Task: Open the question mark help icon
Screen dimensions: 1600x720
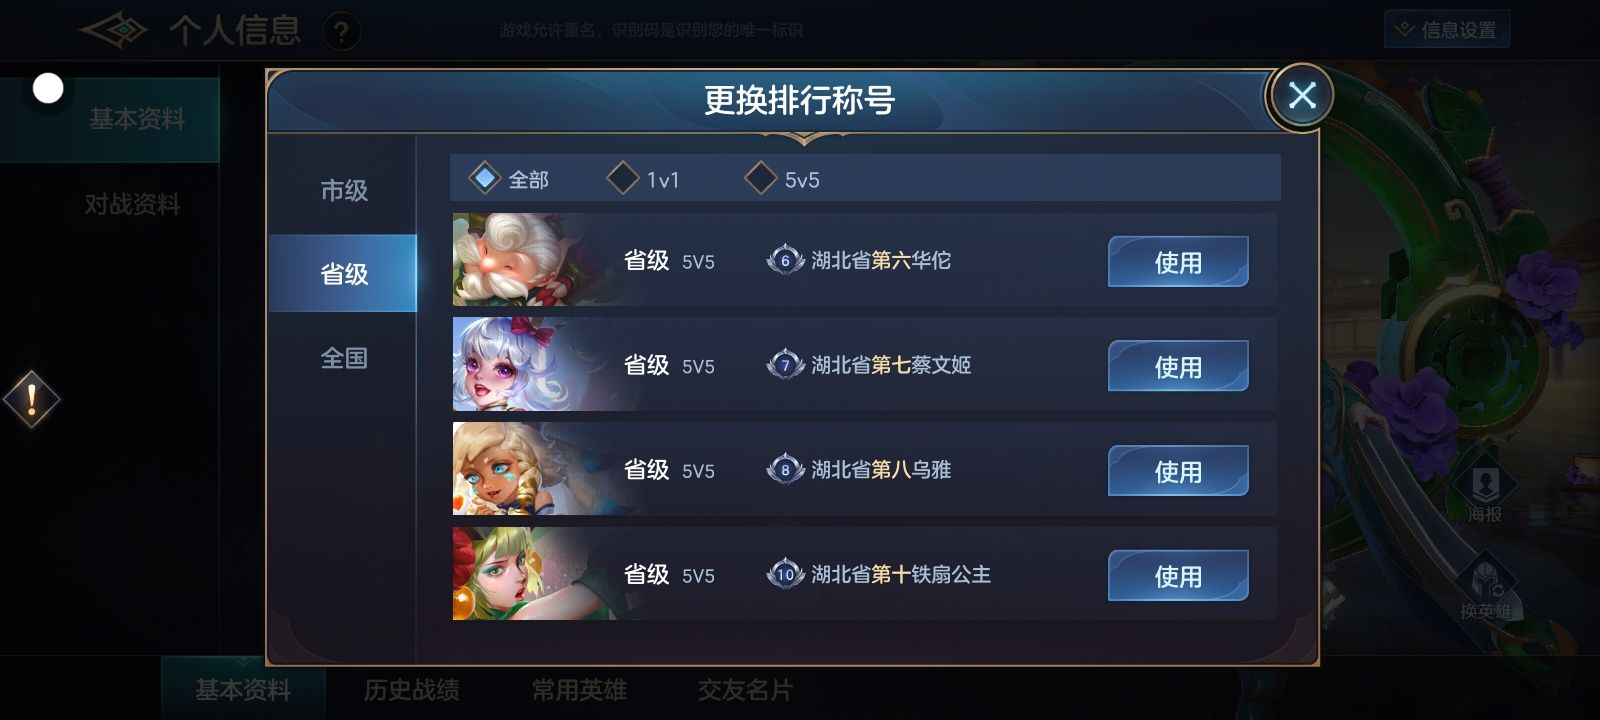Action: pos(342,33)
